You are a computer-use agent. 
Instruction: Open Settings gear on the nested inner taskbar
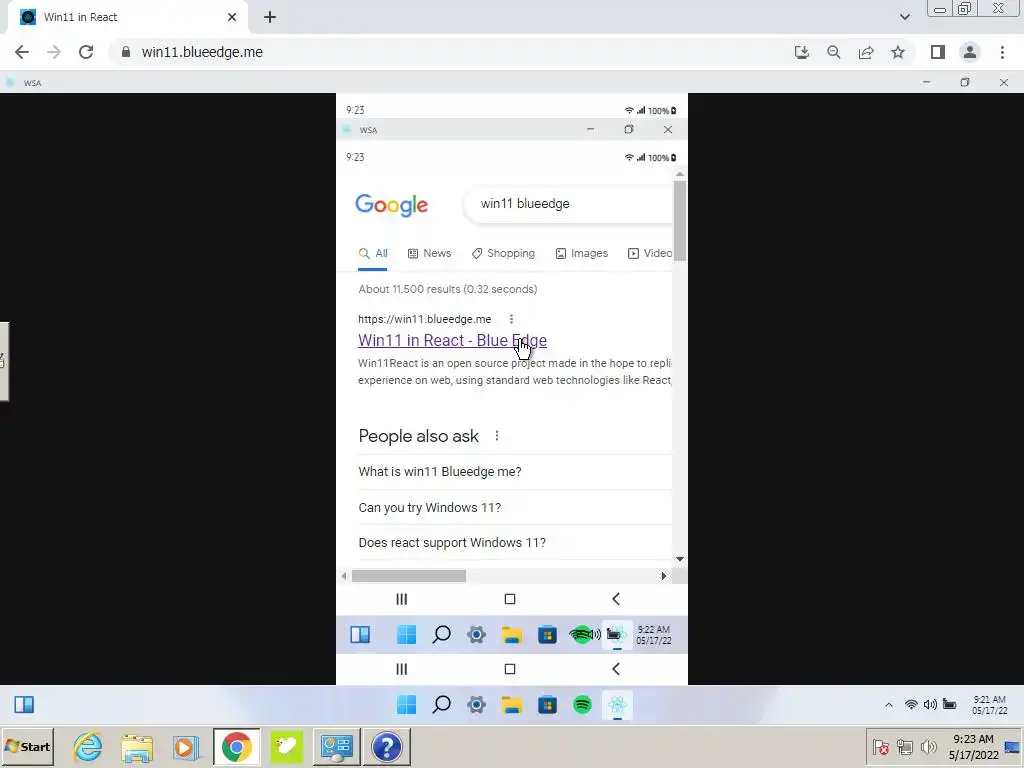click(x=477, y=634)
